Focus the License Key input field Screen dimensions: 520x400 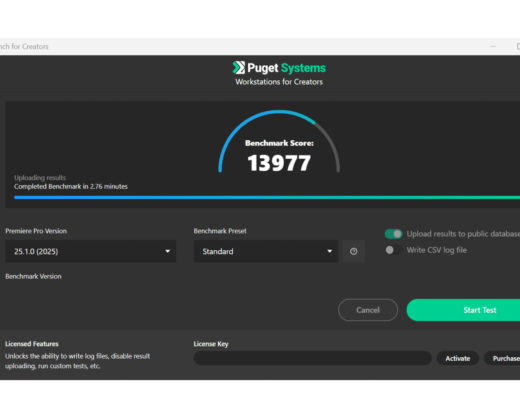313,358
